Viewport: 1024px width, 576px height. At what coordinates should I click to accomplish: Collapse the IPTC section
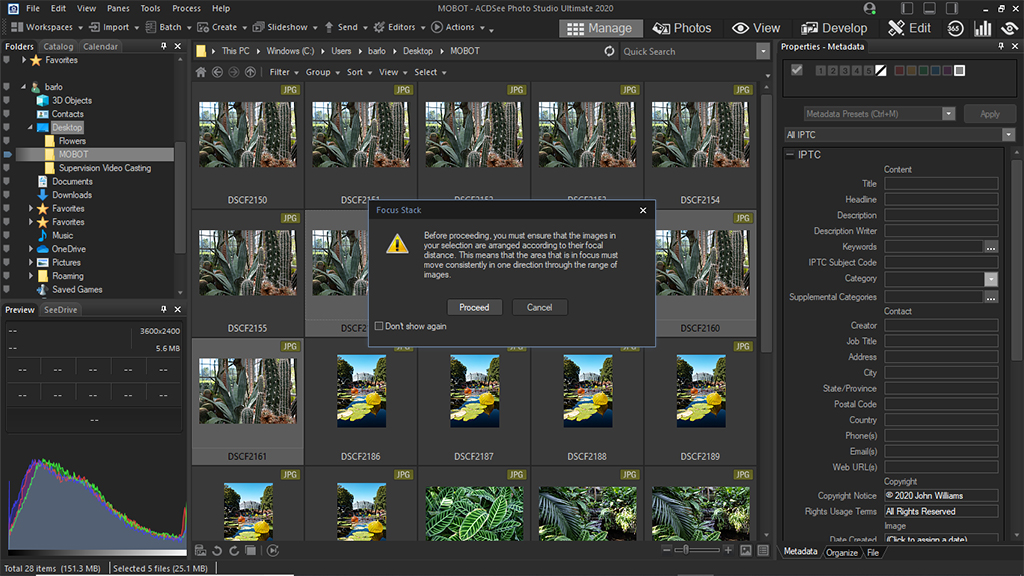[x=790, y=155]
